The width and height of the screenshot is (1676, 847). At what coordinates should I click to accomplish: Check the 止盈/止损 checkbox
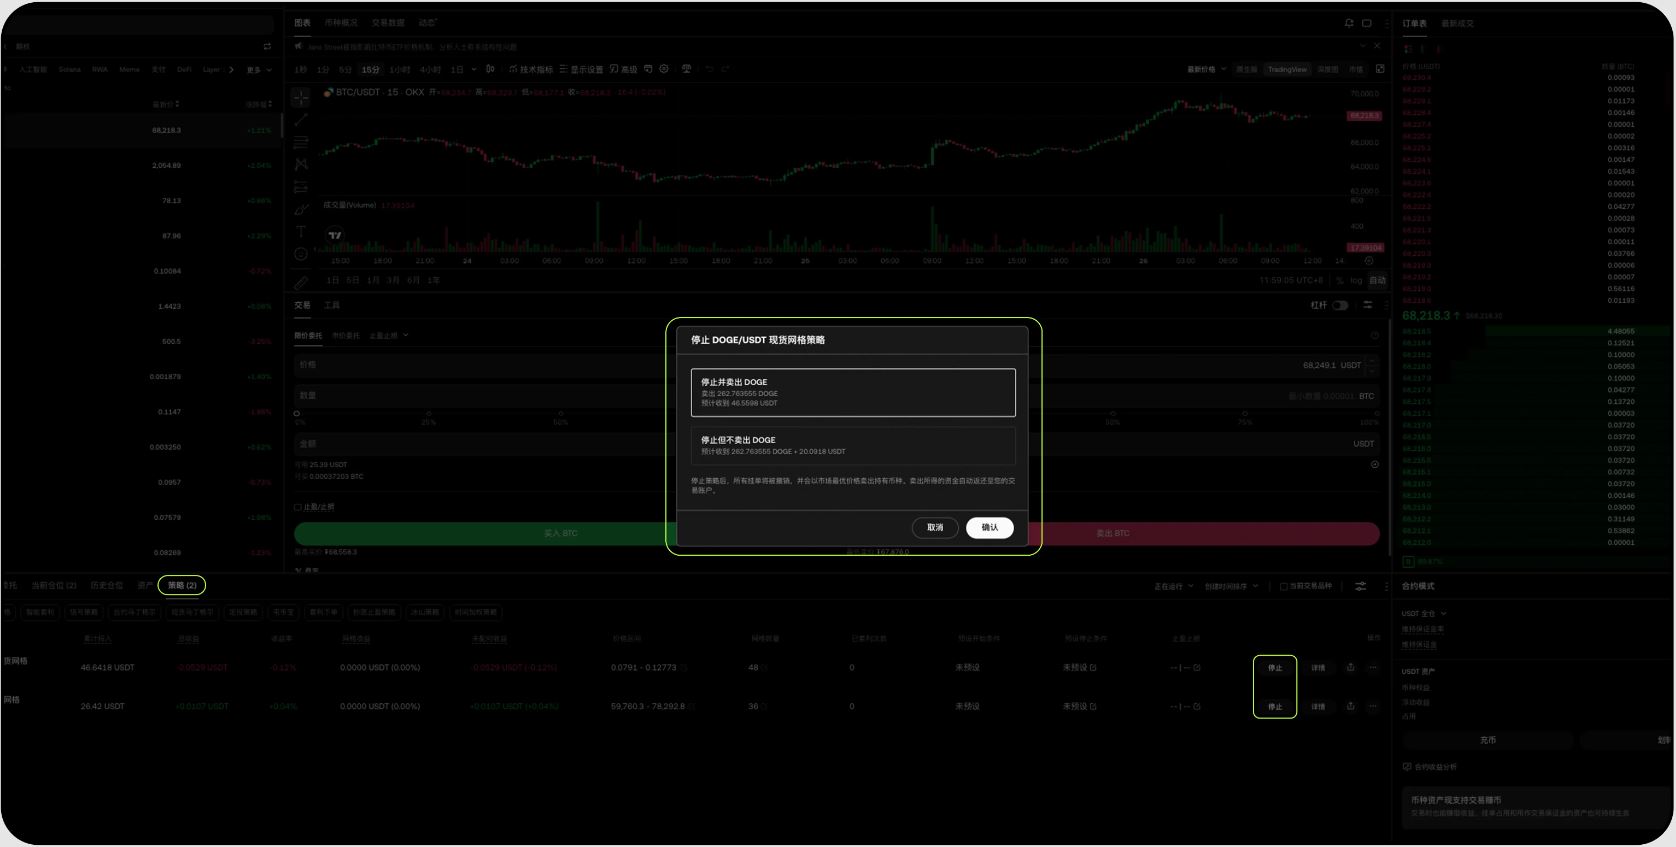coord(298,507)
